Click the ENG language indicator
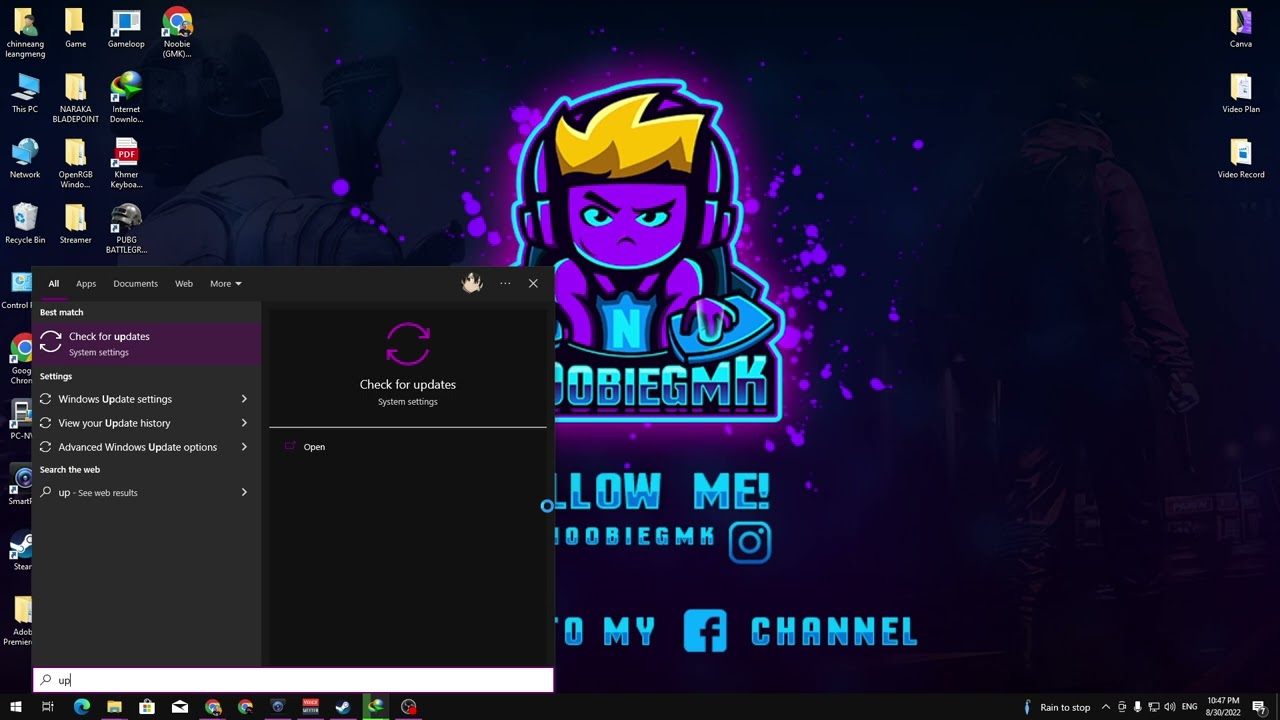This screenshot has height=720, width=1280. point(1190,707)
